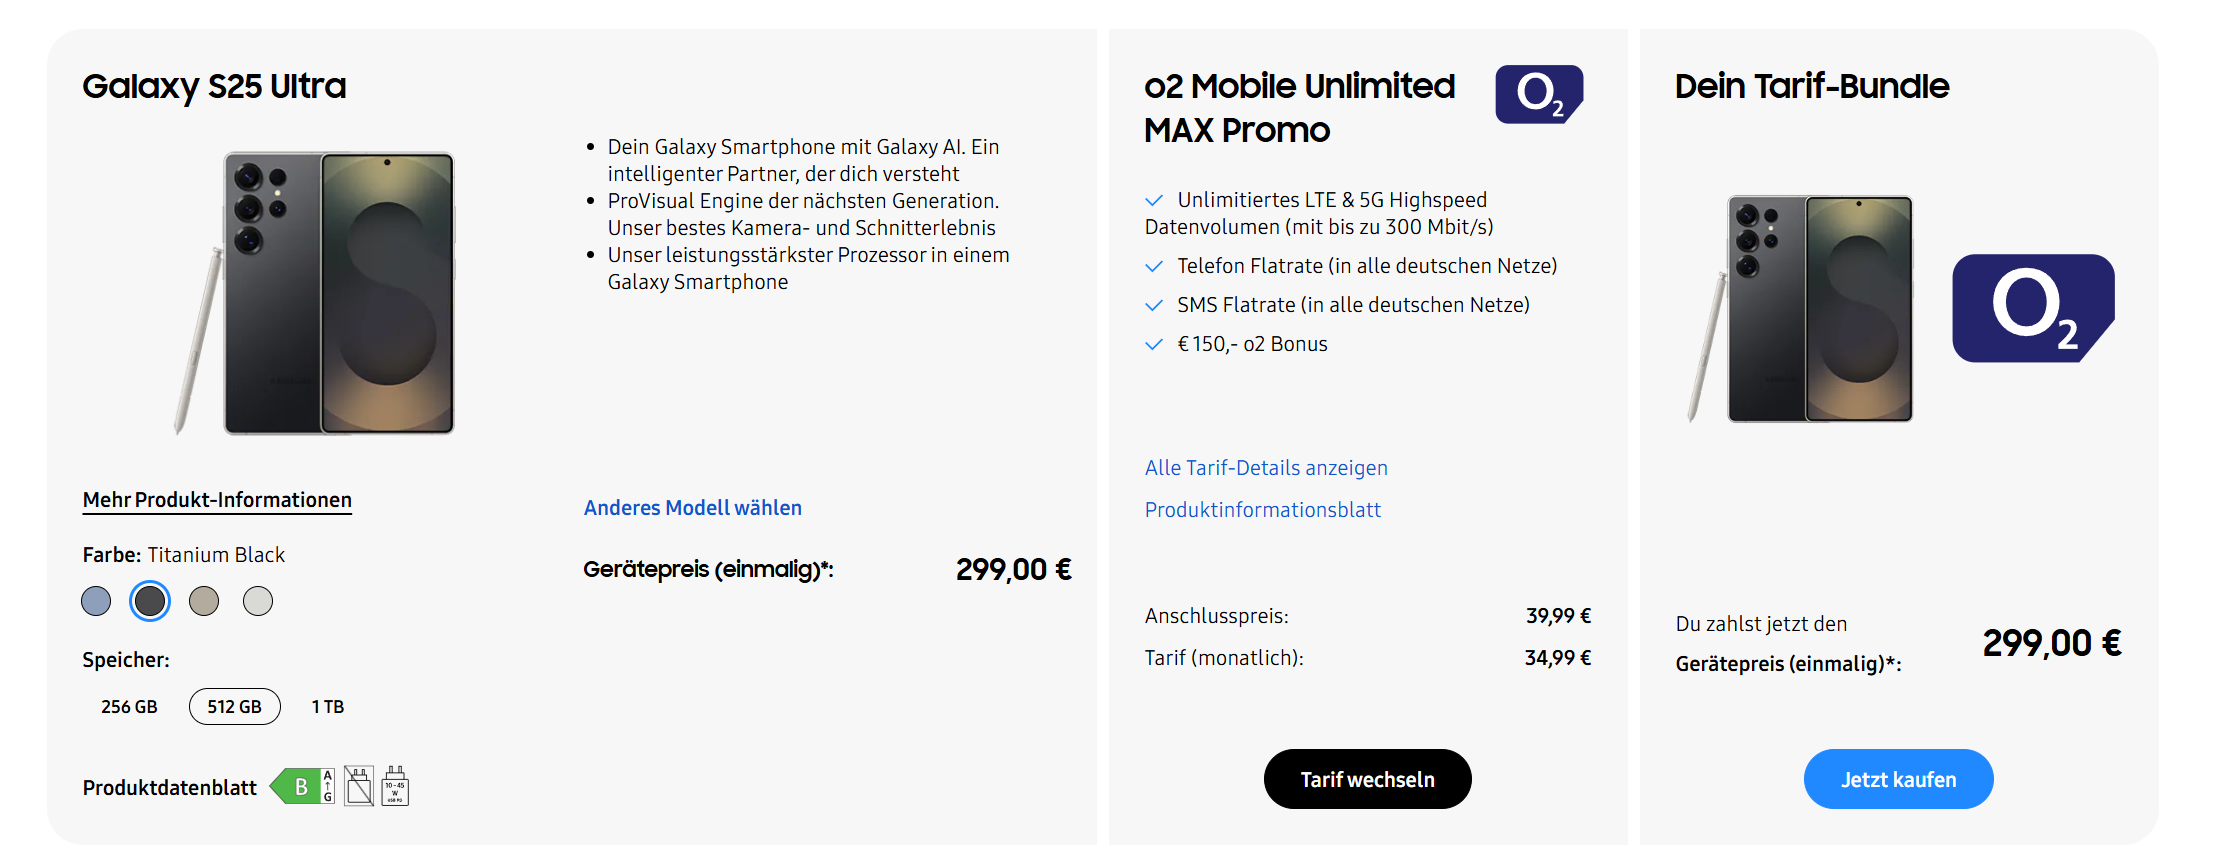Click the o2 logo beside the tariff title

click(x=1538, y=95)
